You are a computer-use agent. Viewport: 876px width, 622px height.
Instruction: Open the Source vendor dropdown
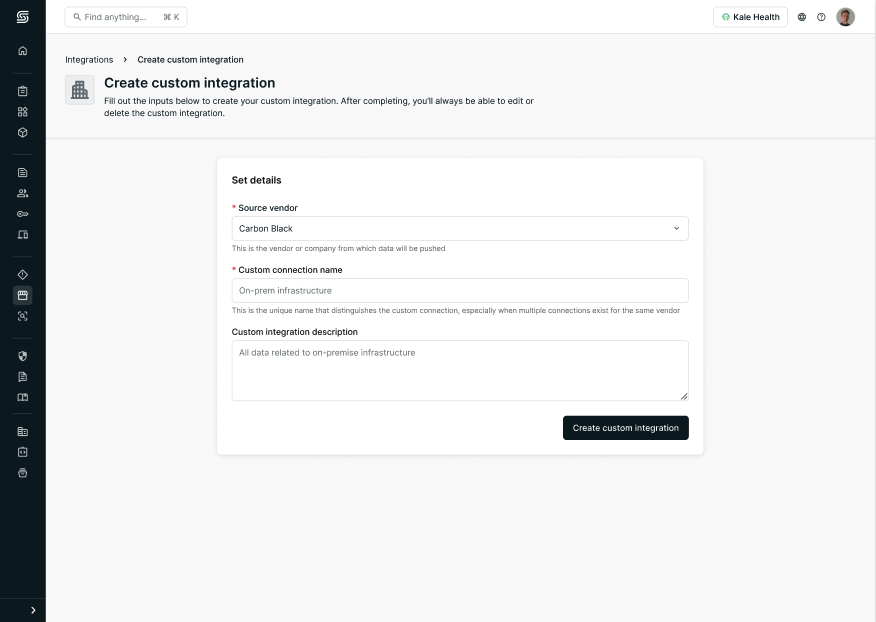click(x=460, y=229)
